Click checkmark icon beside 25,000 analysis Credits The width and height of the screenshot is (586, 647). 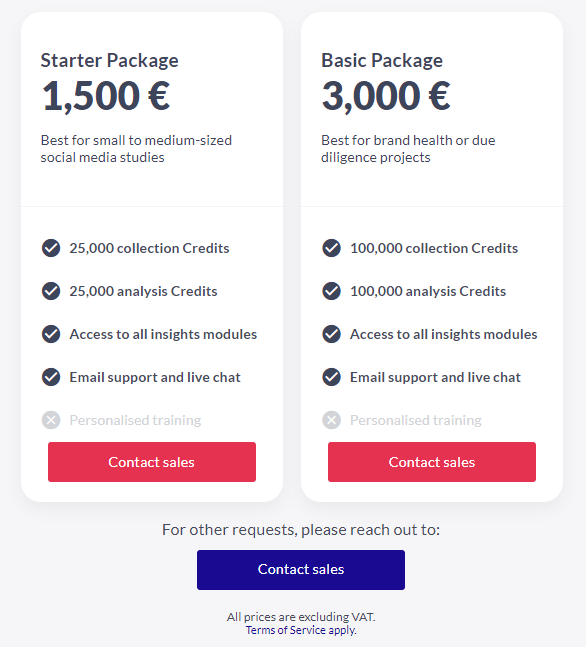pyautogui.click(x=51, y=291)
